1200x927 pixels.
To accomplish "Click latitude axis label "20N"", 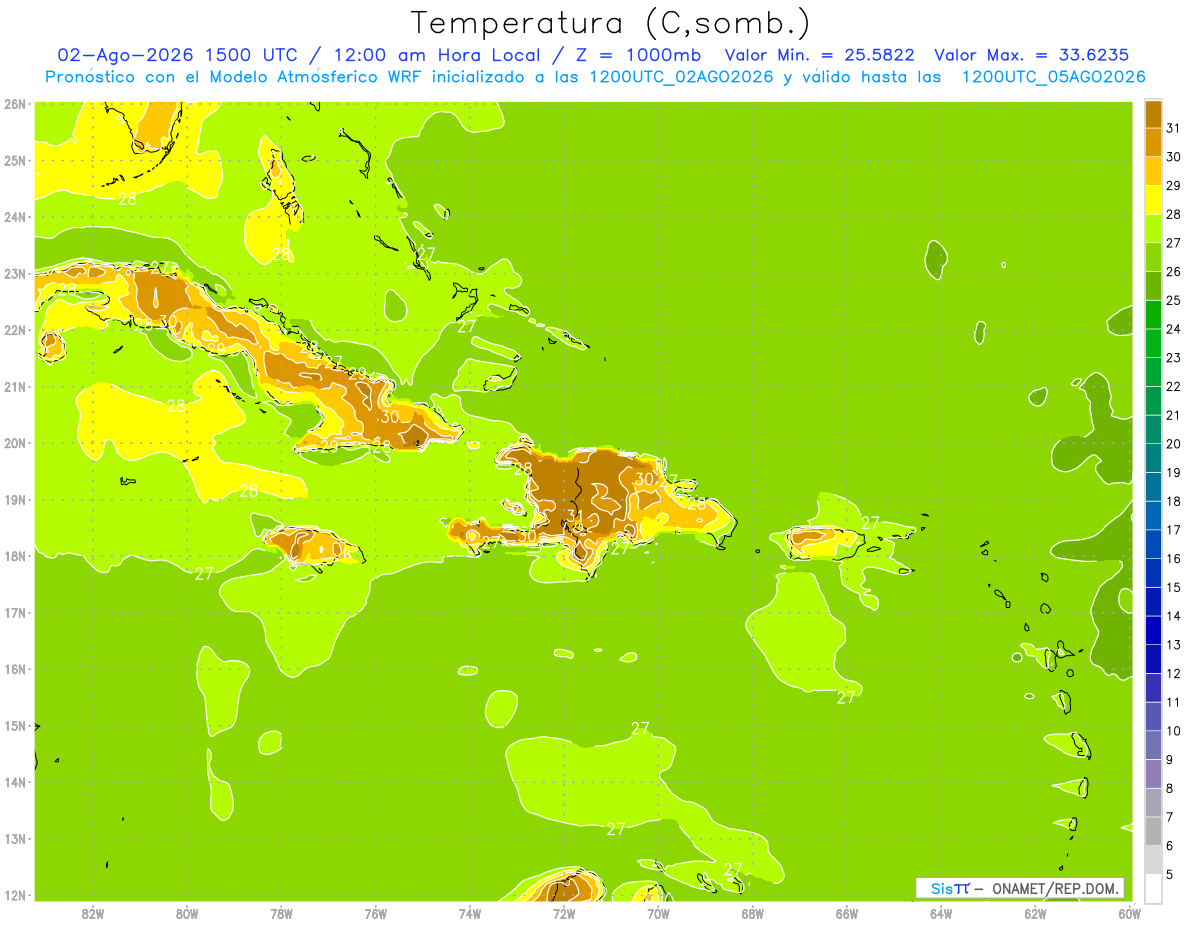I will coord(15,443).
